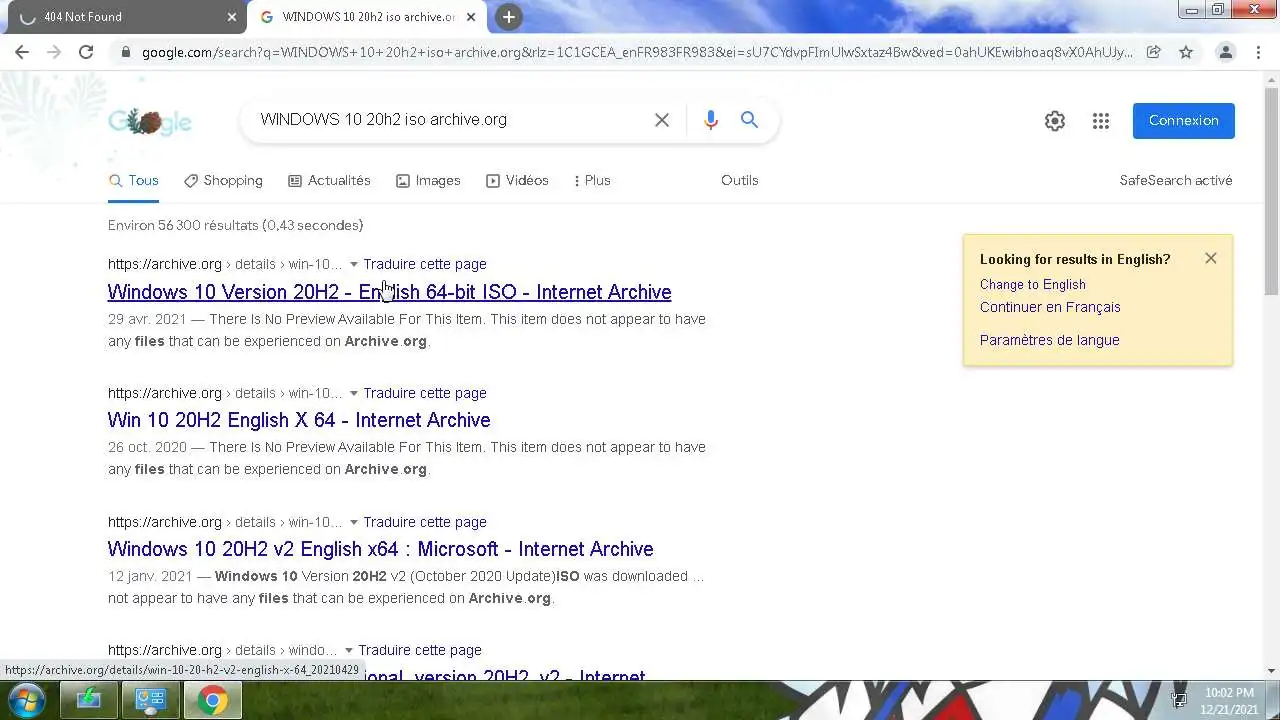Switch to the Images tab
This screenshot has height=720, width=1280.
click(x=429, y=181)
